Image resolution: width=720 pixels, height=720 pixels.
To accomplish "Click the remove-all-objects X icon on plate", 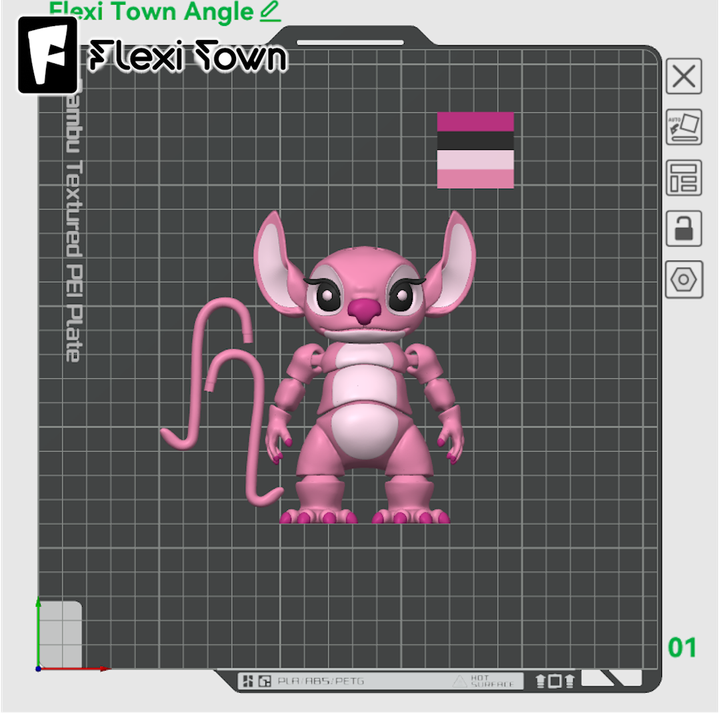I will pyautogui.click(x=684, y=76).
